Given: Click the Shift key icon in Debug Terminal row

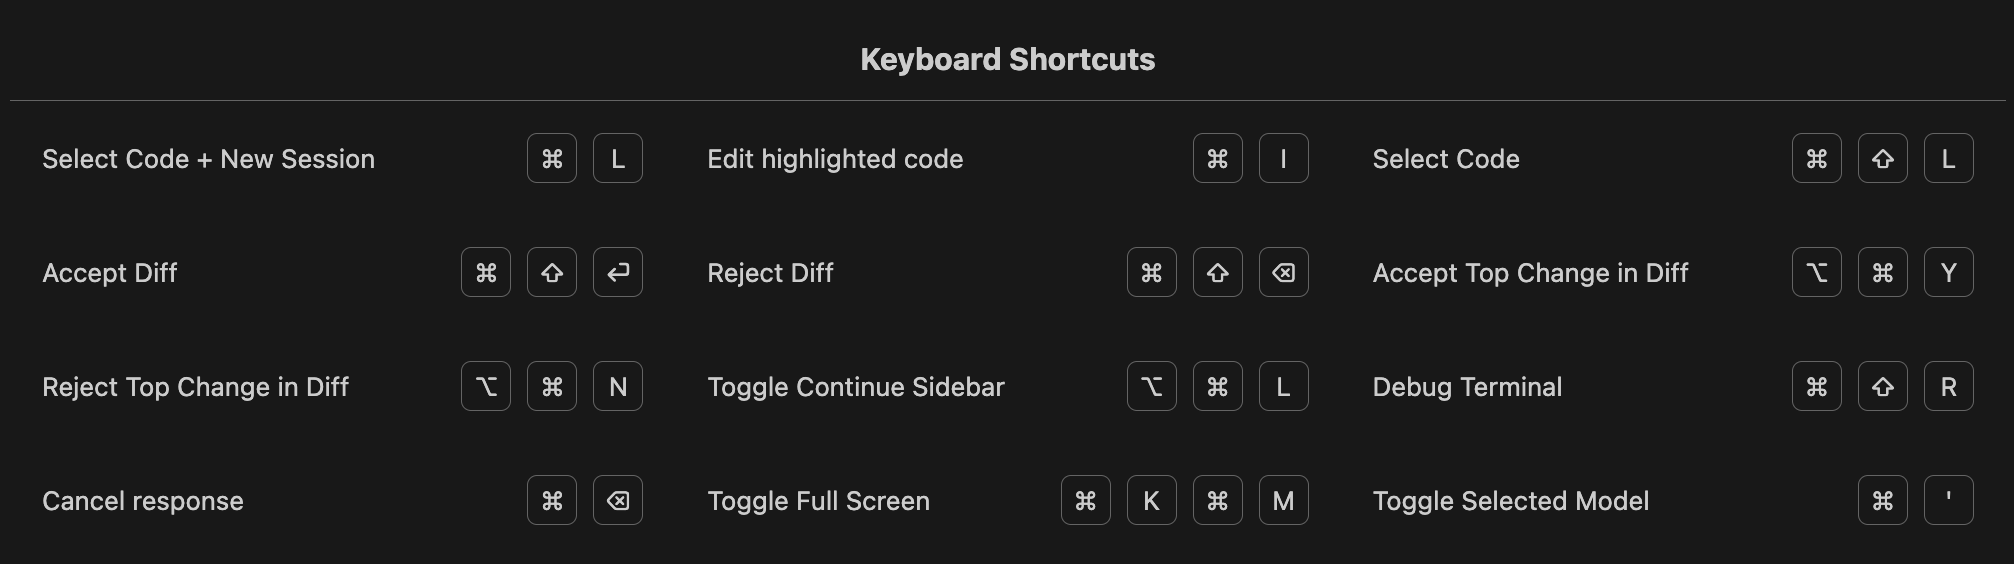Looking at the screenshot, I should click(1883, 386).
